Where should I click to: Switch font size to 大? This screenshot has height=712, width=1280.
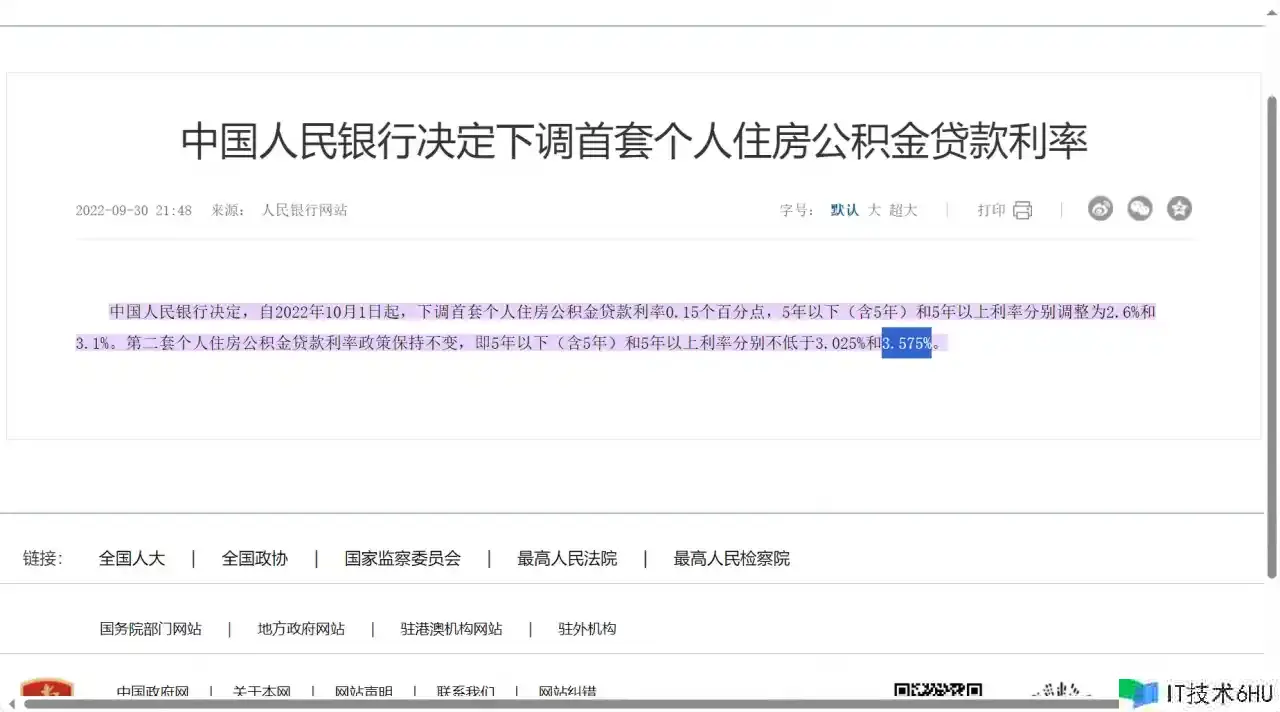874,210
